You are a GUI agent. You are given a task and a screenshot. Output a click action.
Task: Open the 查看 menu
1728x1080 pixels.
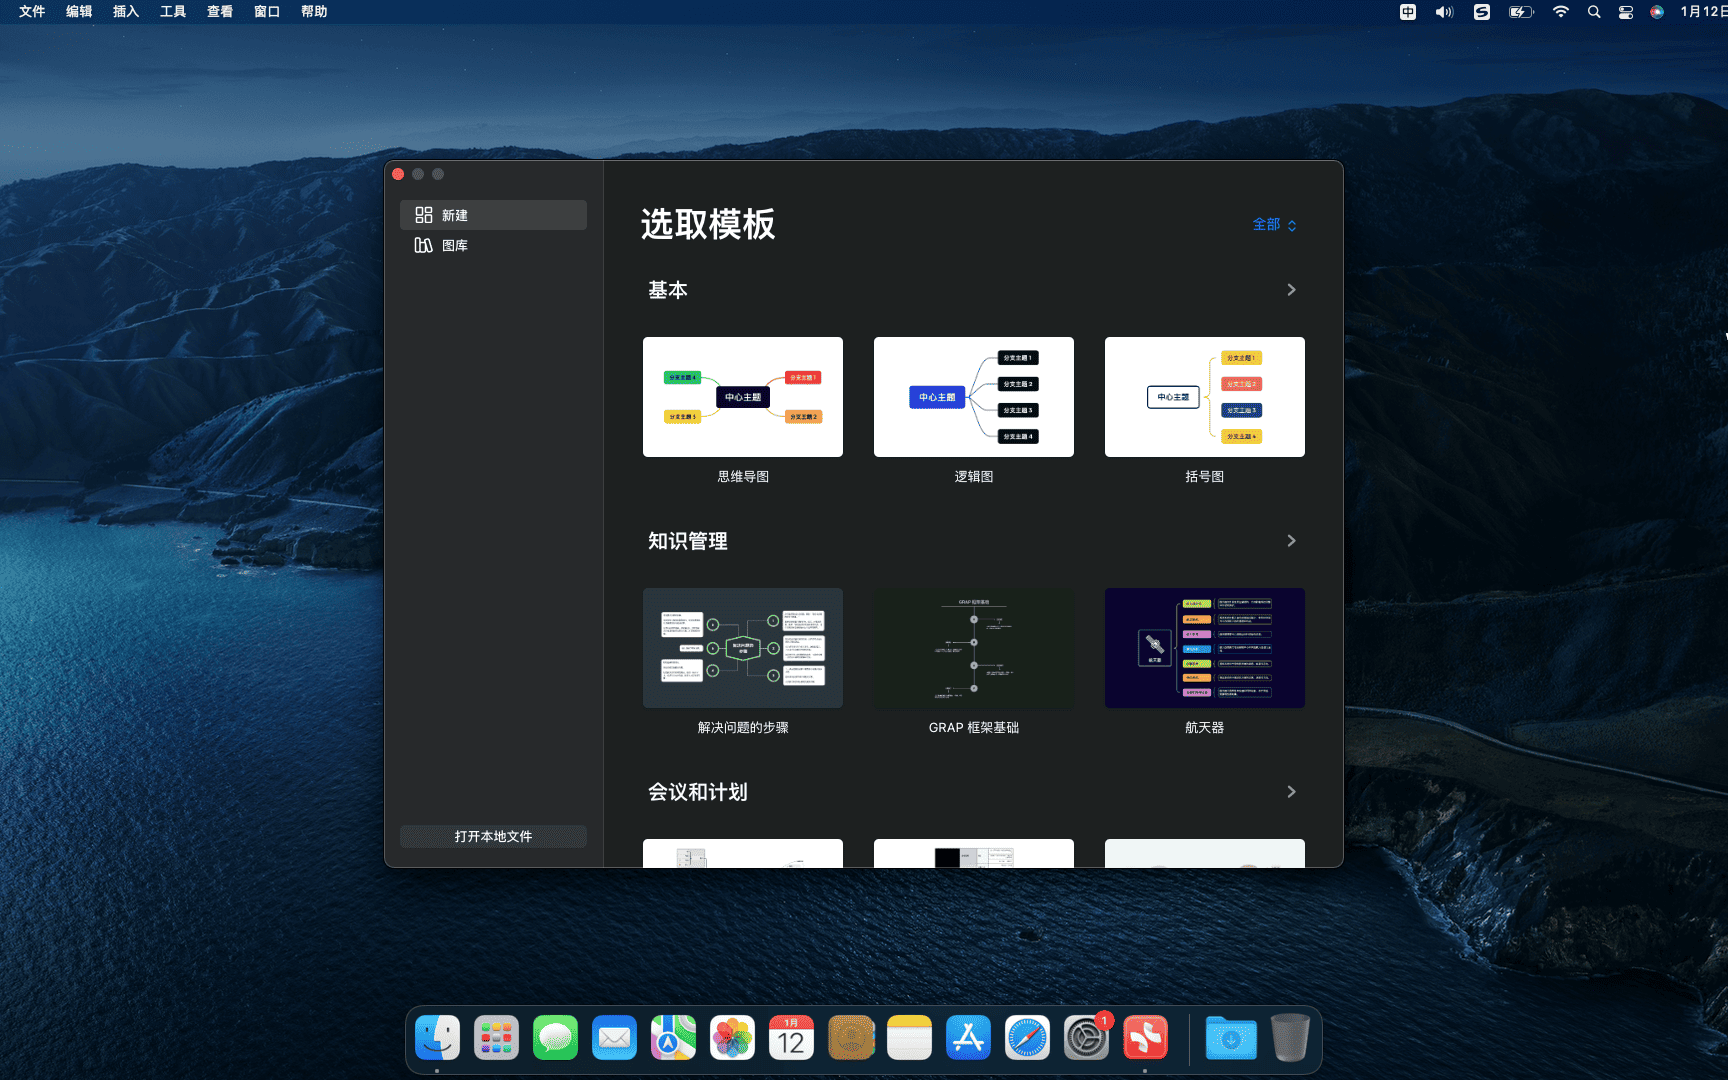[x=219, y=12]
